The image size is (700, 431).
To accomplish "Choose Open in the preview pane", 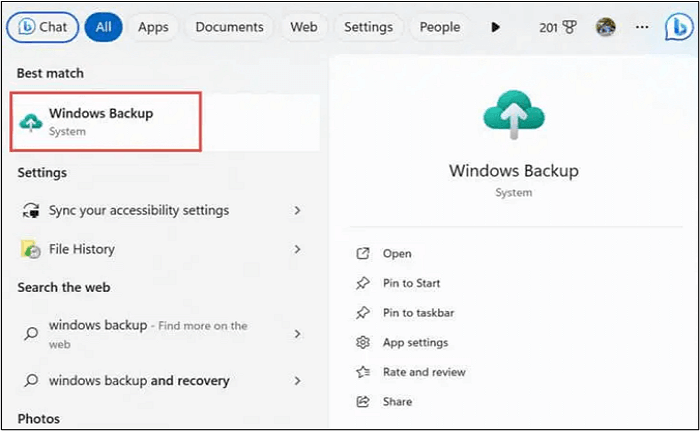I will (x=397, y=254).
